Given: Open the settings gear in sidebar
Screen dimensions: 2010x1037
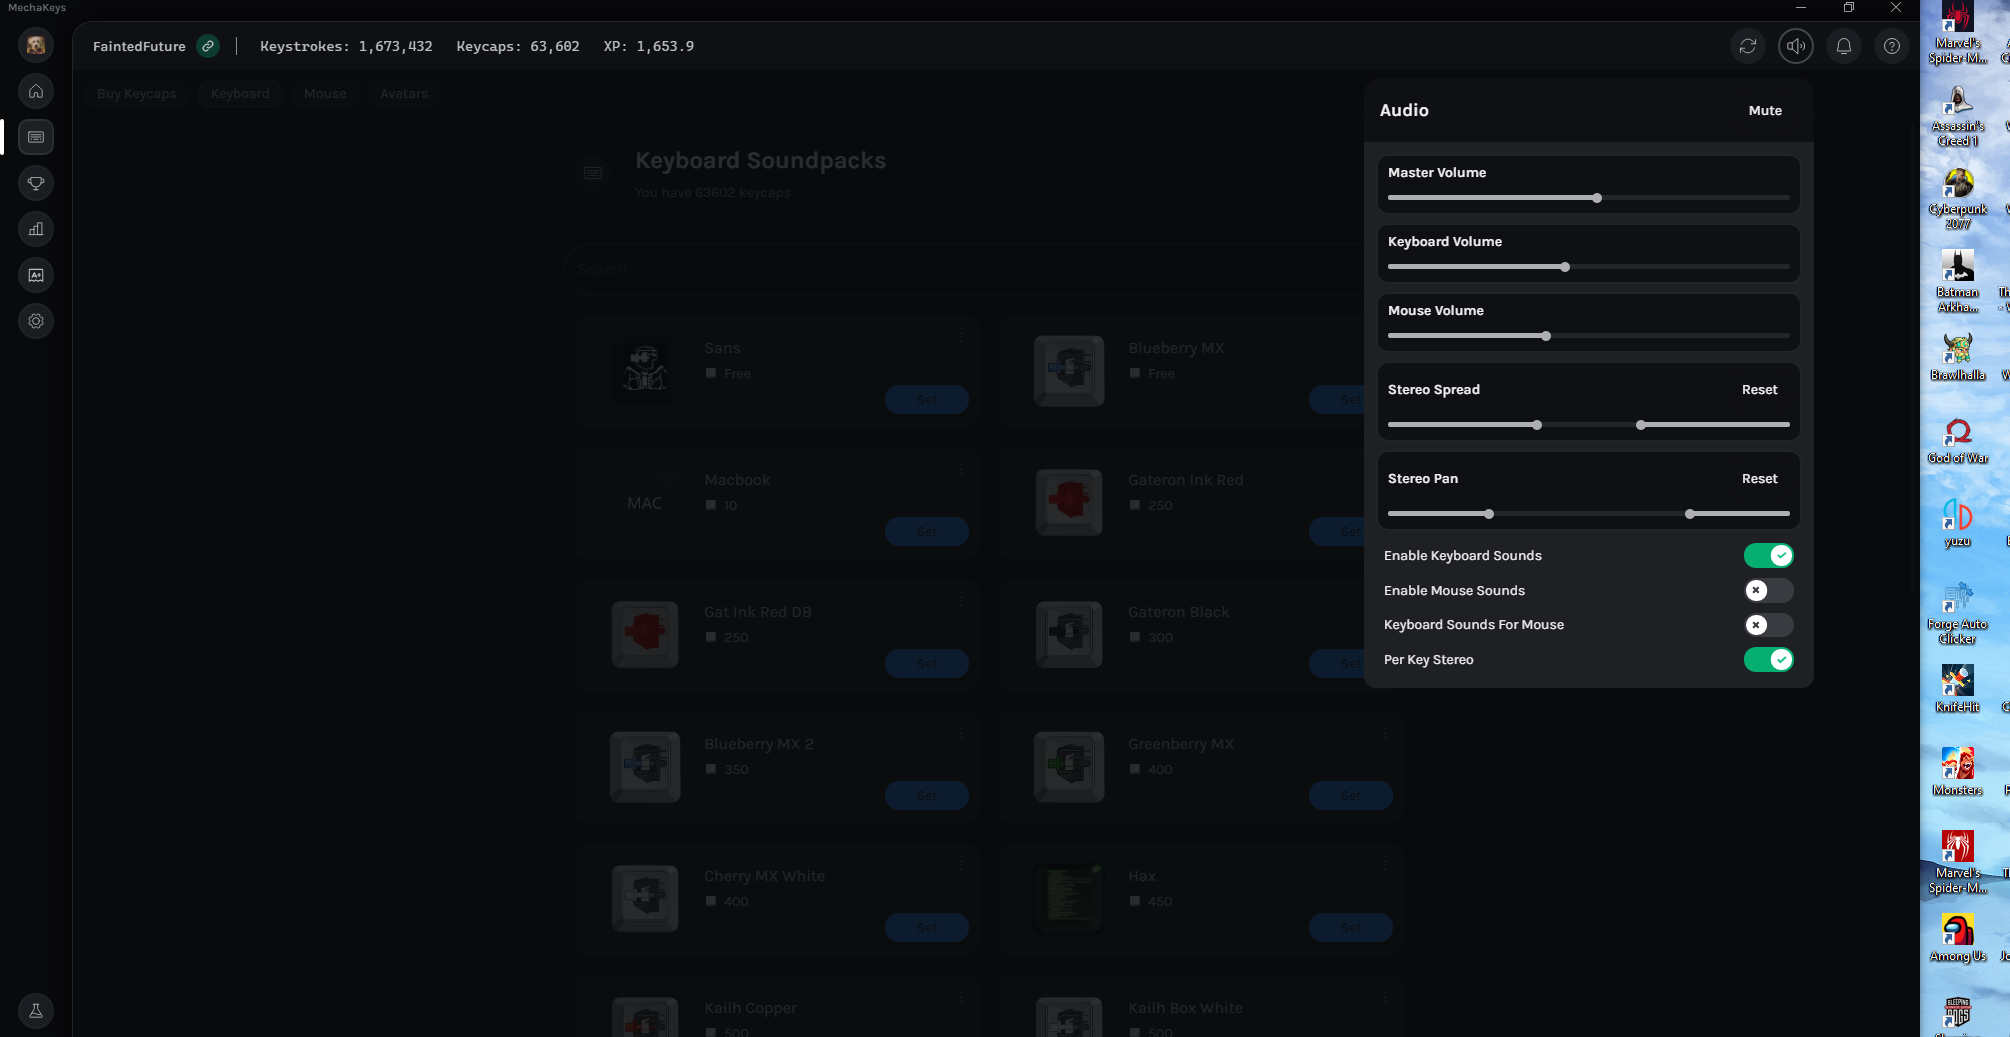Looking at the screenshot, I should pyautogui.click(x=36, y=321).
